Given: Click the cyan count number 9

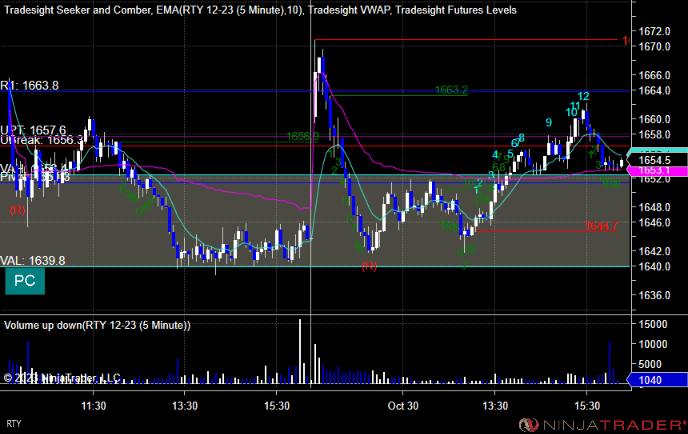Looking at the screenshot, I should tap(548, 122).
